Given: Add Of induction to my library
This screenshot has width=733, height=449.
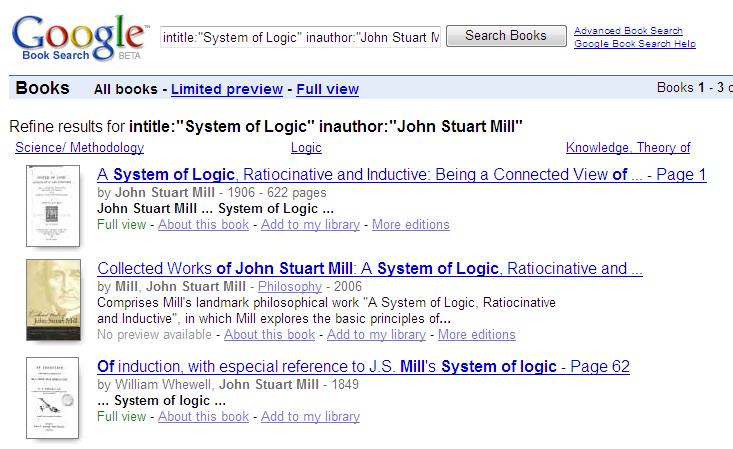Looking at the screenshot, I should pyautogui.click(x=310, y=416).
